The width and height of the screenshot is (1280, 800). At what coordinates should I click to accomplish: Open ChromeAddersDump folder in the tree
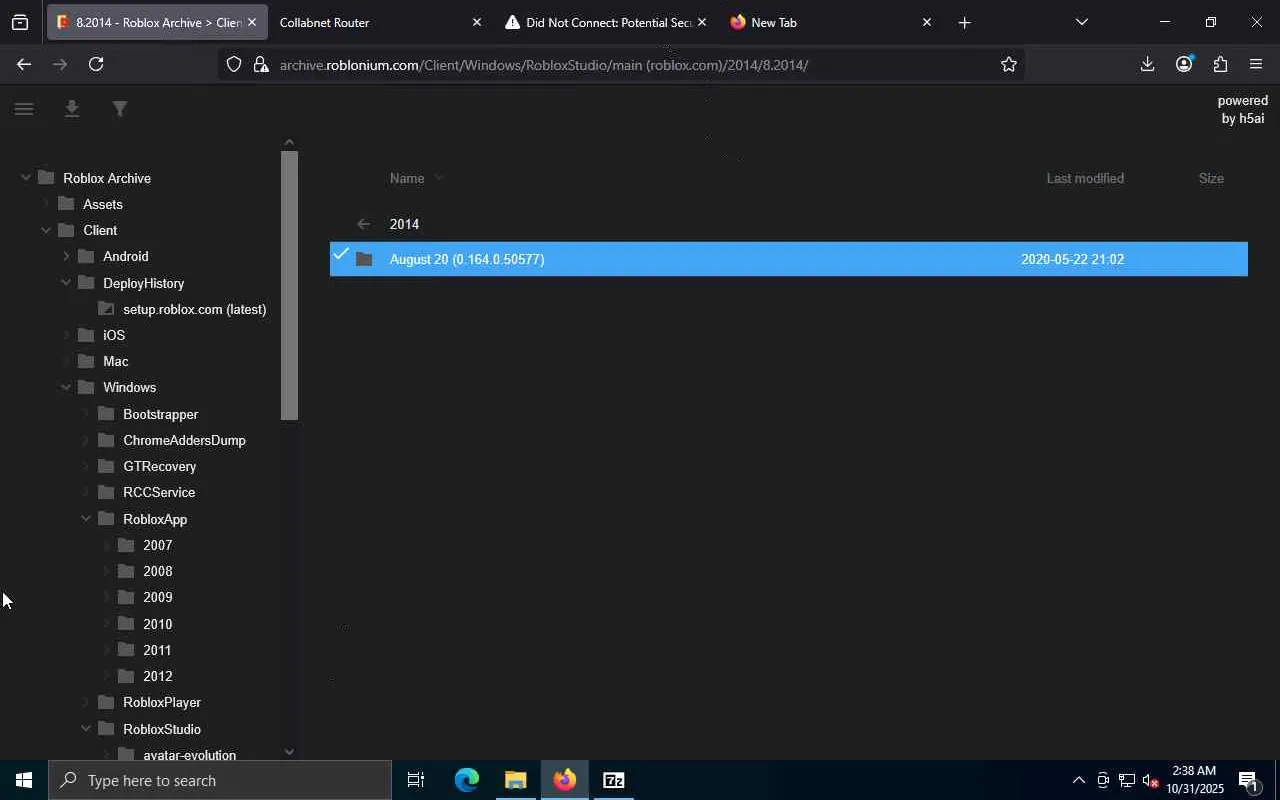click(184, 440)
